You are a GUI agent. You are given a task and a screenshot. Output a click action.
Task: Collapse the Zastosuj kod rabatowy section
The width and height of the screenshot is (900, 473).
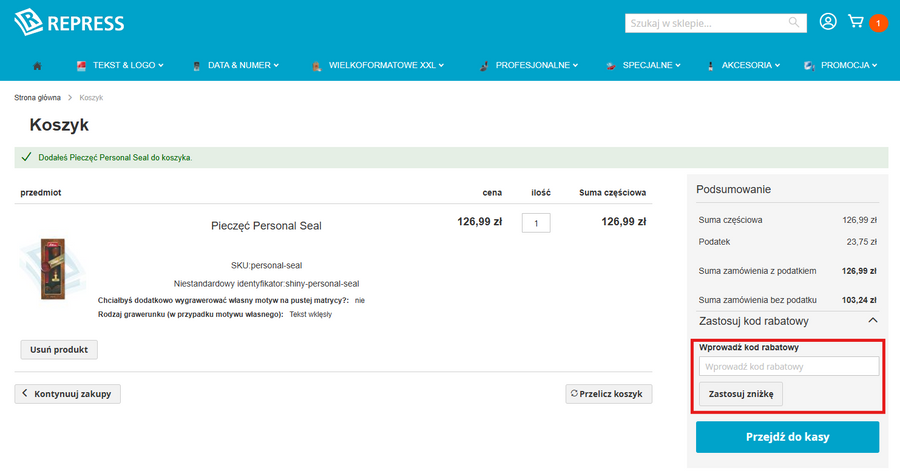873,321
